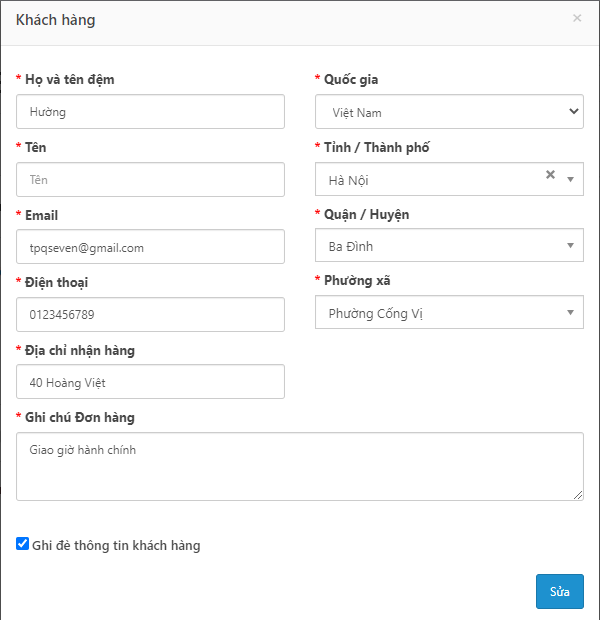This screenshot has height=620, width=600.
Task: Open the Phường xã dropdown list
Action: [x=449, y=312]
